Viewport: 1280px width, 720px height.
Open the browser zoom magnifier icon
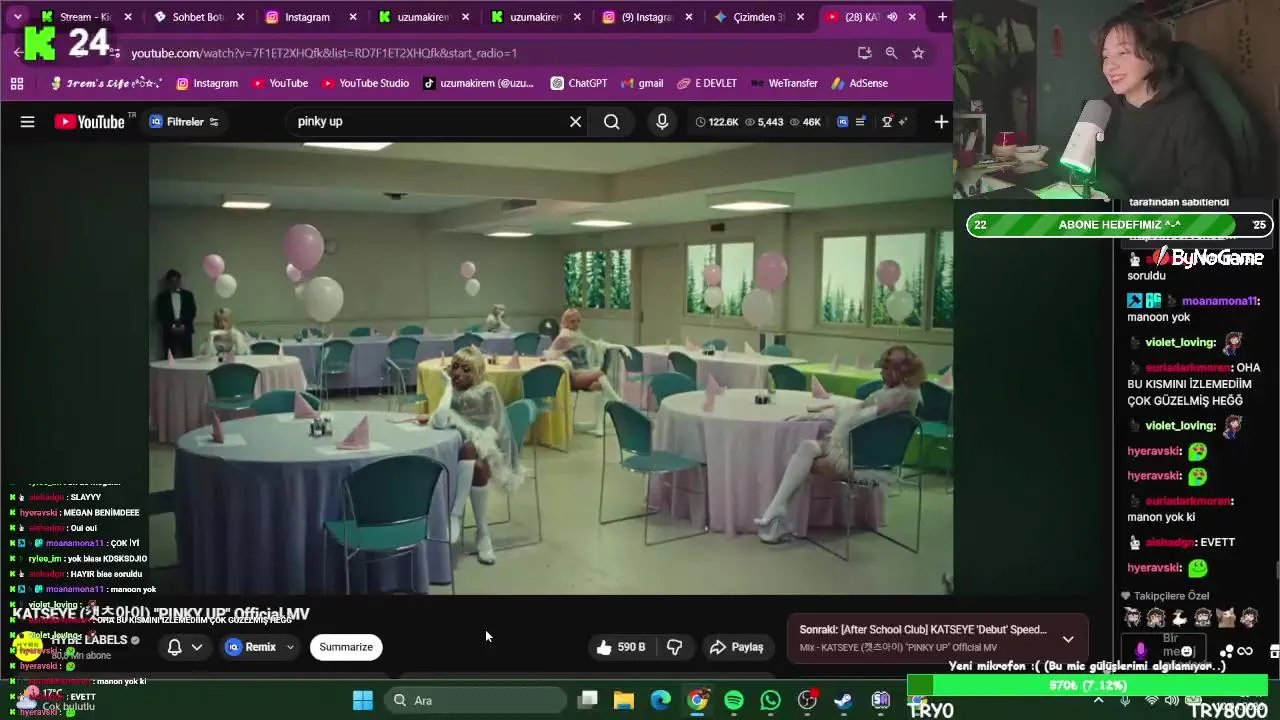(x=891, y=53)
